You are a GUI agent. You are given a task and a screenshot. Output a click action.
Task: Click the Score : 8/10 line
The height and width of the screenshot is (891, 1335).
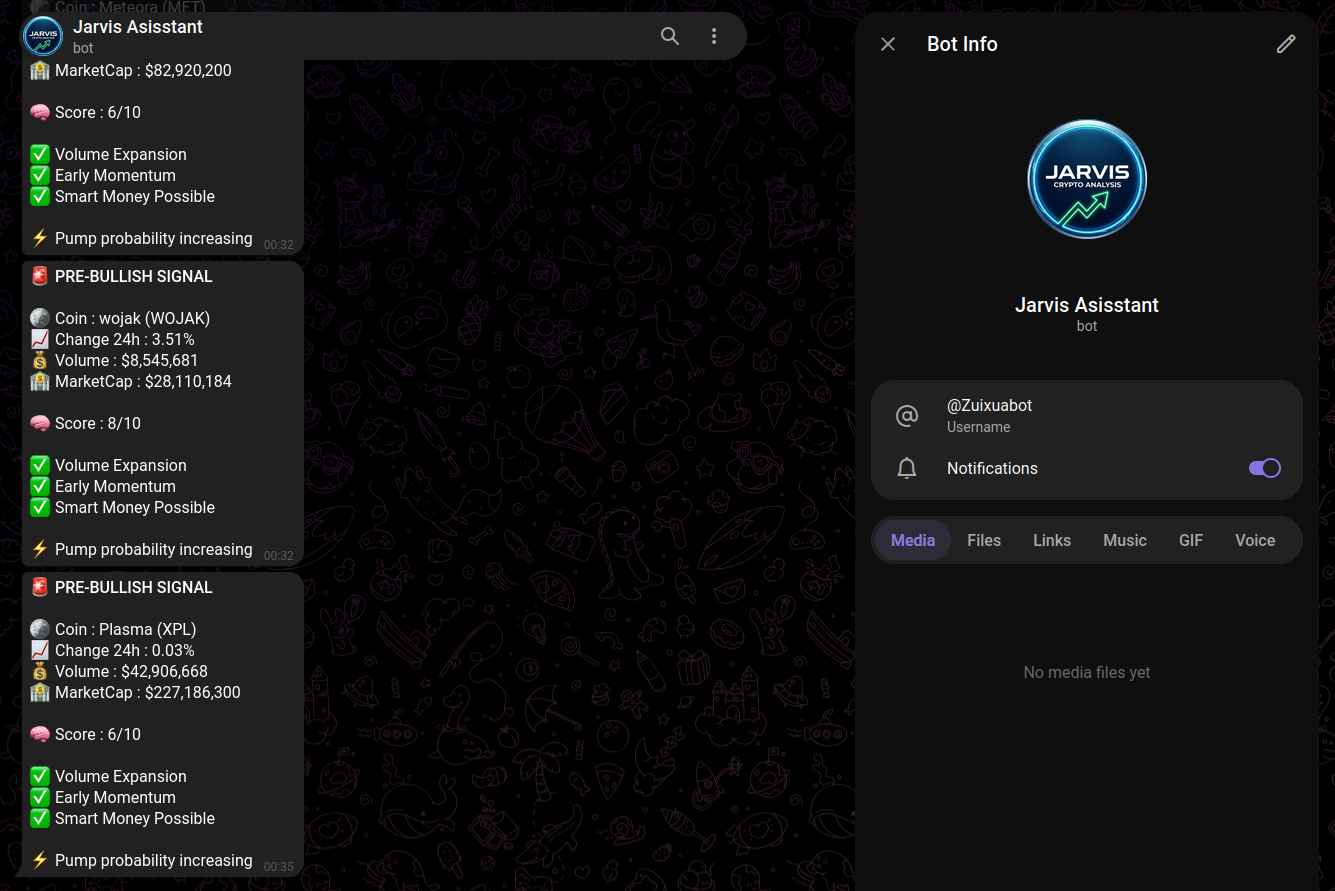(98, 423)
